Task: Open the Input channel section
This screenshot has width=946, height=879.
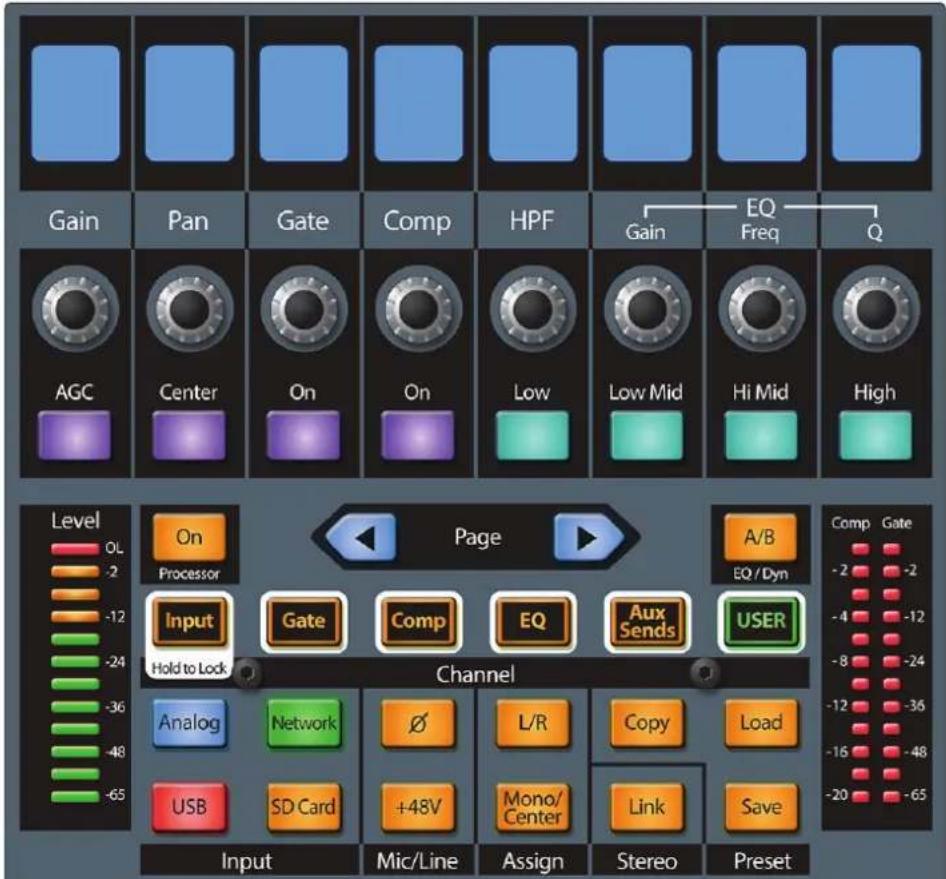Action: (189, 621)
